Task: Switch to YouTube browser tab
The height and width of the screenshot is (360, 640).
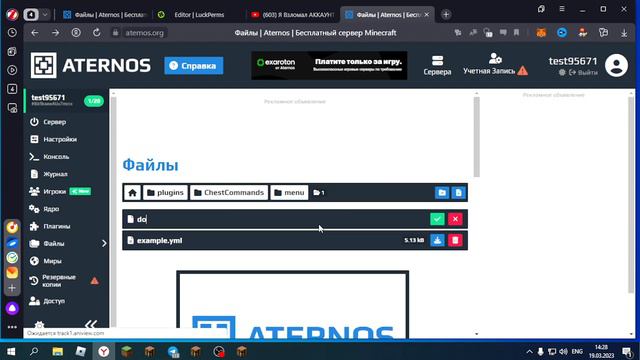Action: [x=293, y=15]
